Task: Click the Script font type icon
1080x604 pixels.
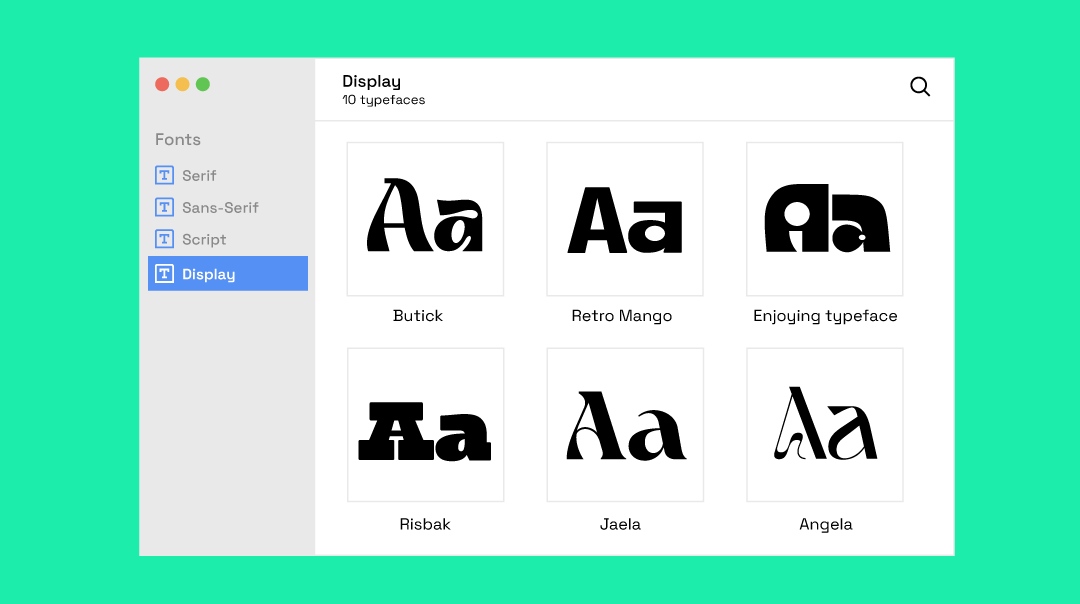Action: 165,239
